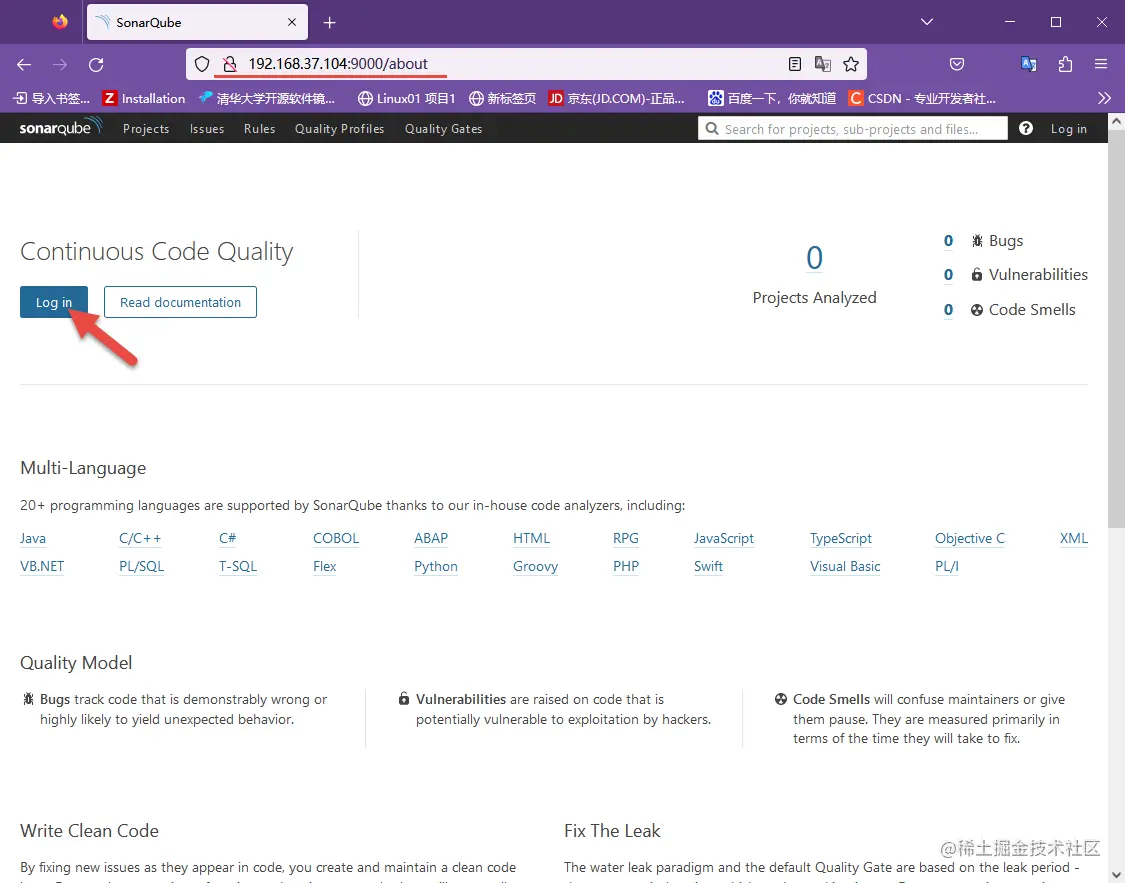
Task: Open the Quality Profiles menu
Action: tap(339, 129)
